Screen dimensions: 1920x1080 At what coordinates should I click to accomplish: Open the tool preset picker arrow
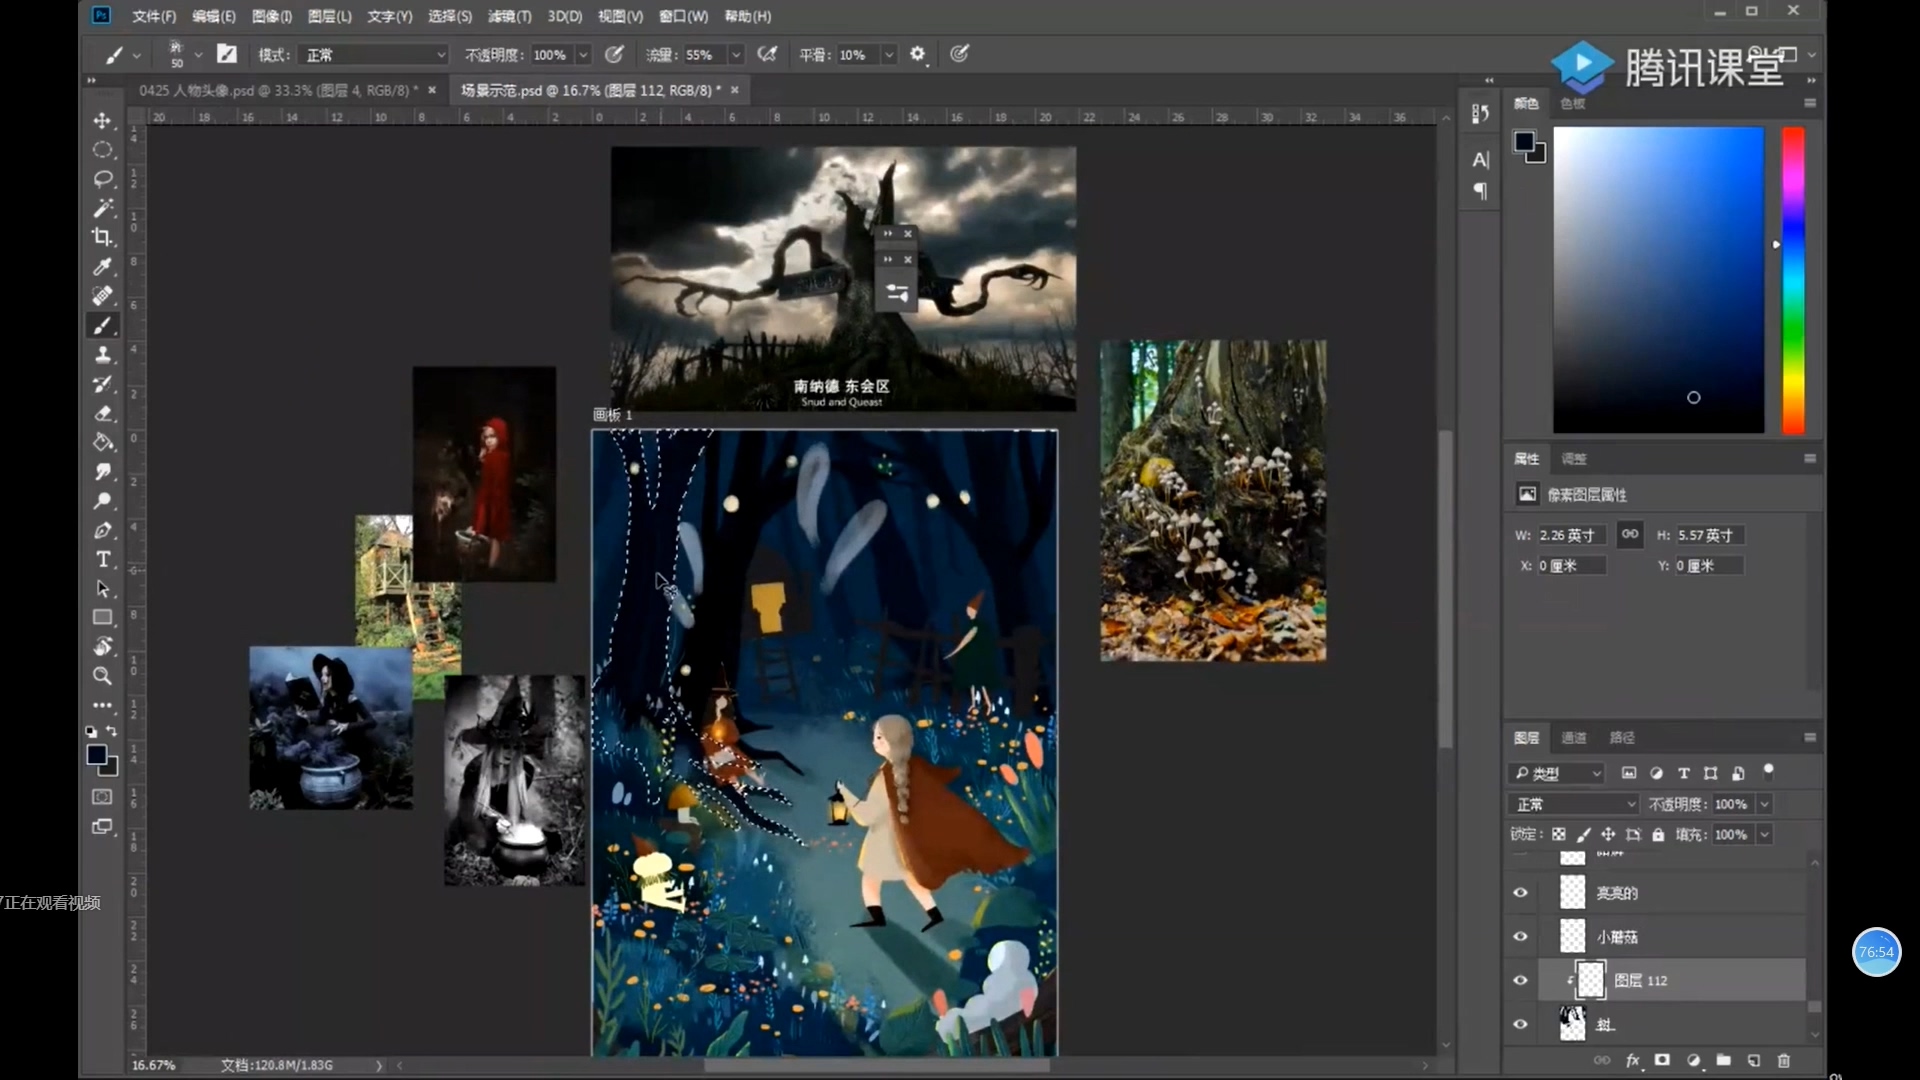click(x=137, y=55)
